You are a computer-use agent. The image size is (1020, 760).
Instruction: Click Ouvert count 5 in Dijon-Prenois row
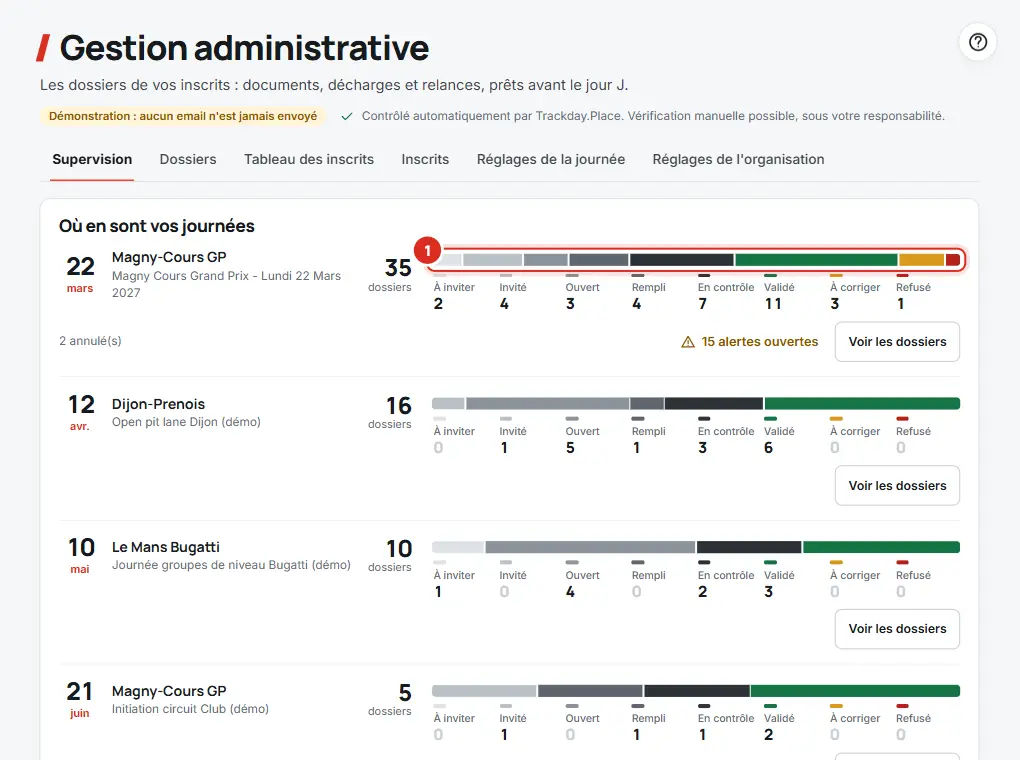point(570,448)
